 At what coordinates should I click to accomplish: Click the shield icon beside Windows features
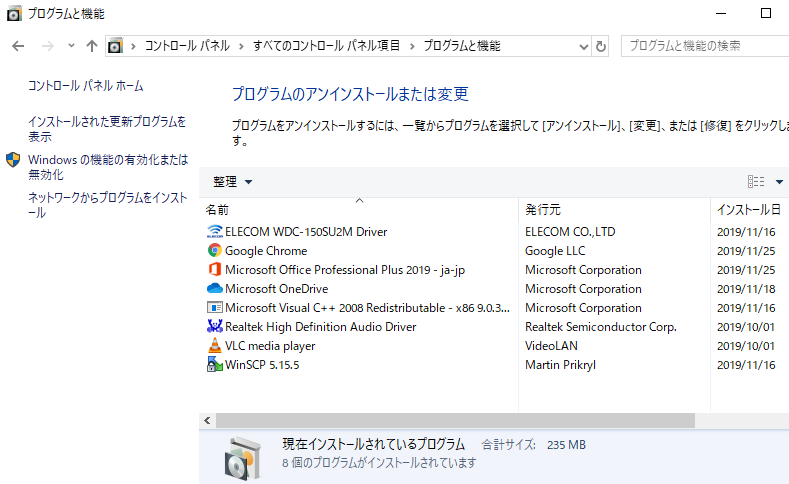pyautogui.click(x=13, y=160)
